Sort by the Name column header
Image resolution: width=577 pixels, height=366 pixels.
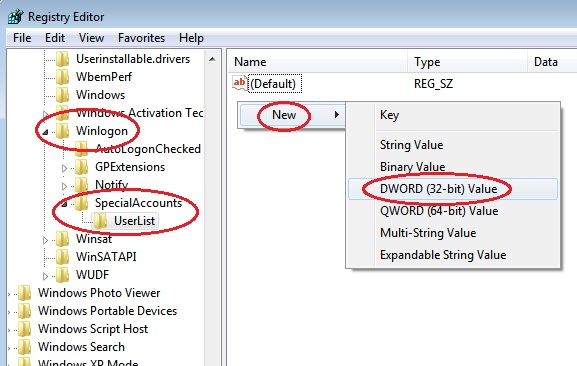tap(317, 62)
